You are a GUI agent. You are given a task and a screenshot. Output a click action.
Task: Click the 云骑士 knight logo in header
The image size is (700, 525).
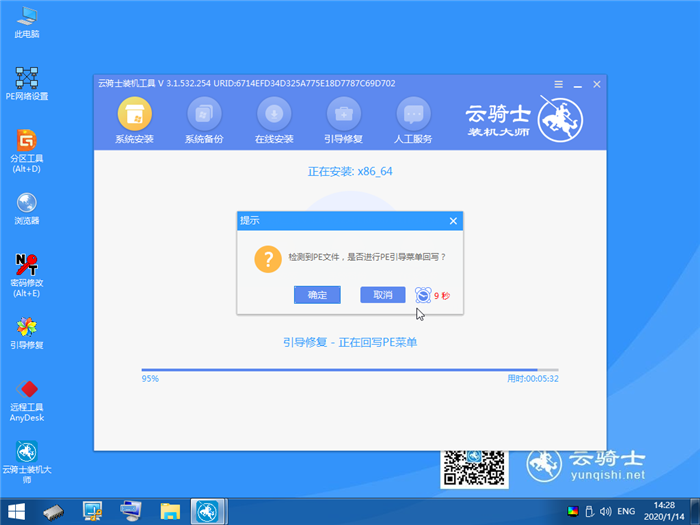pyautogui.click(x=560, y=119)
